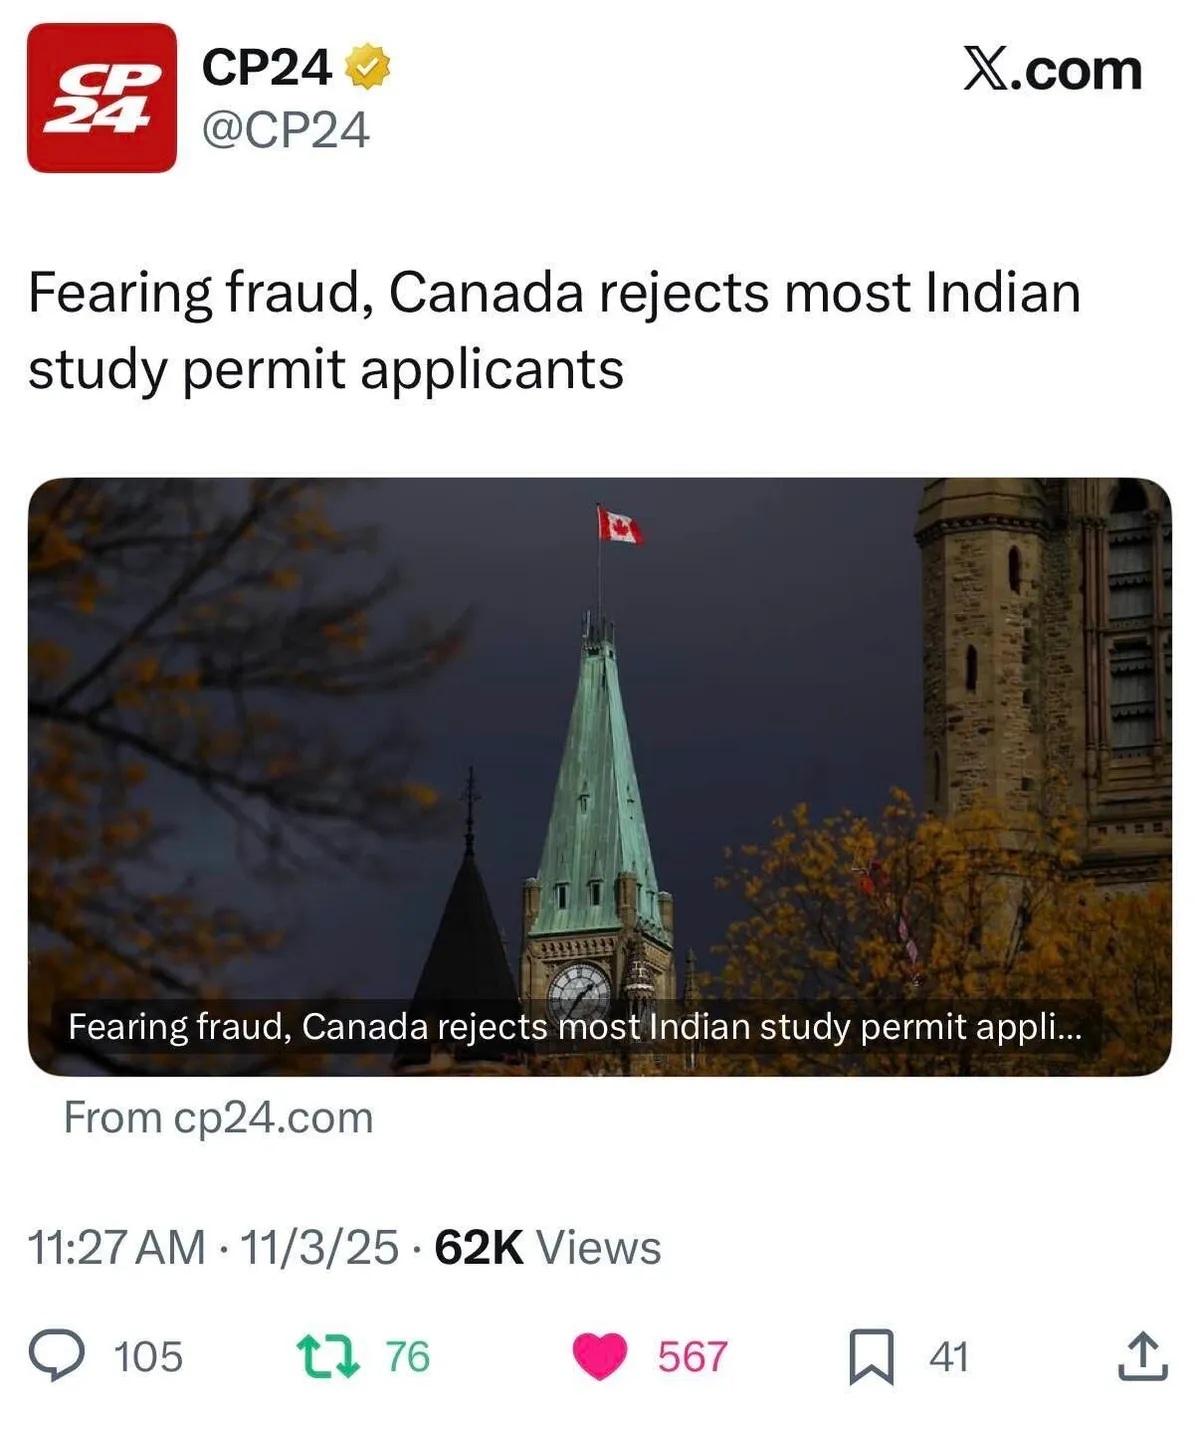Click the tweet headline text

pyautogui.click(x=554, y=330)
